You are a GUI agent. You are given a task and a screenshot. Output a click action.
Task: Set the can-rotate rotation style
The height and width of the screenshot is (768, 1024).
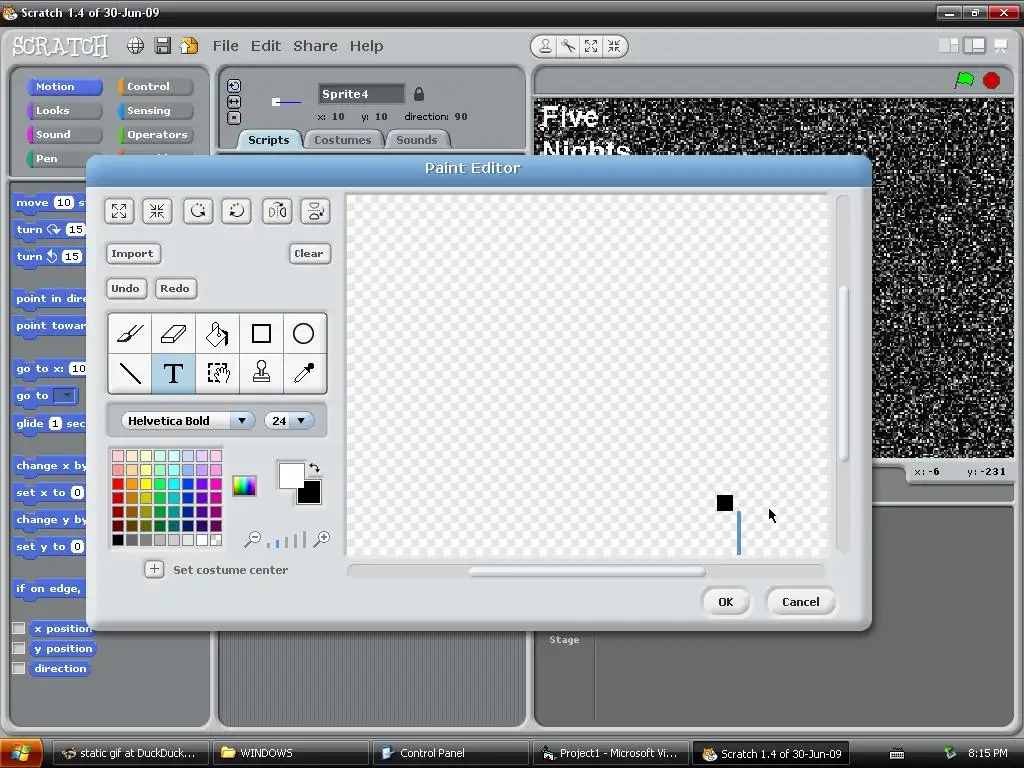(234, 86)
